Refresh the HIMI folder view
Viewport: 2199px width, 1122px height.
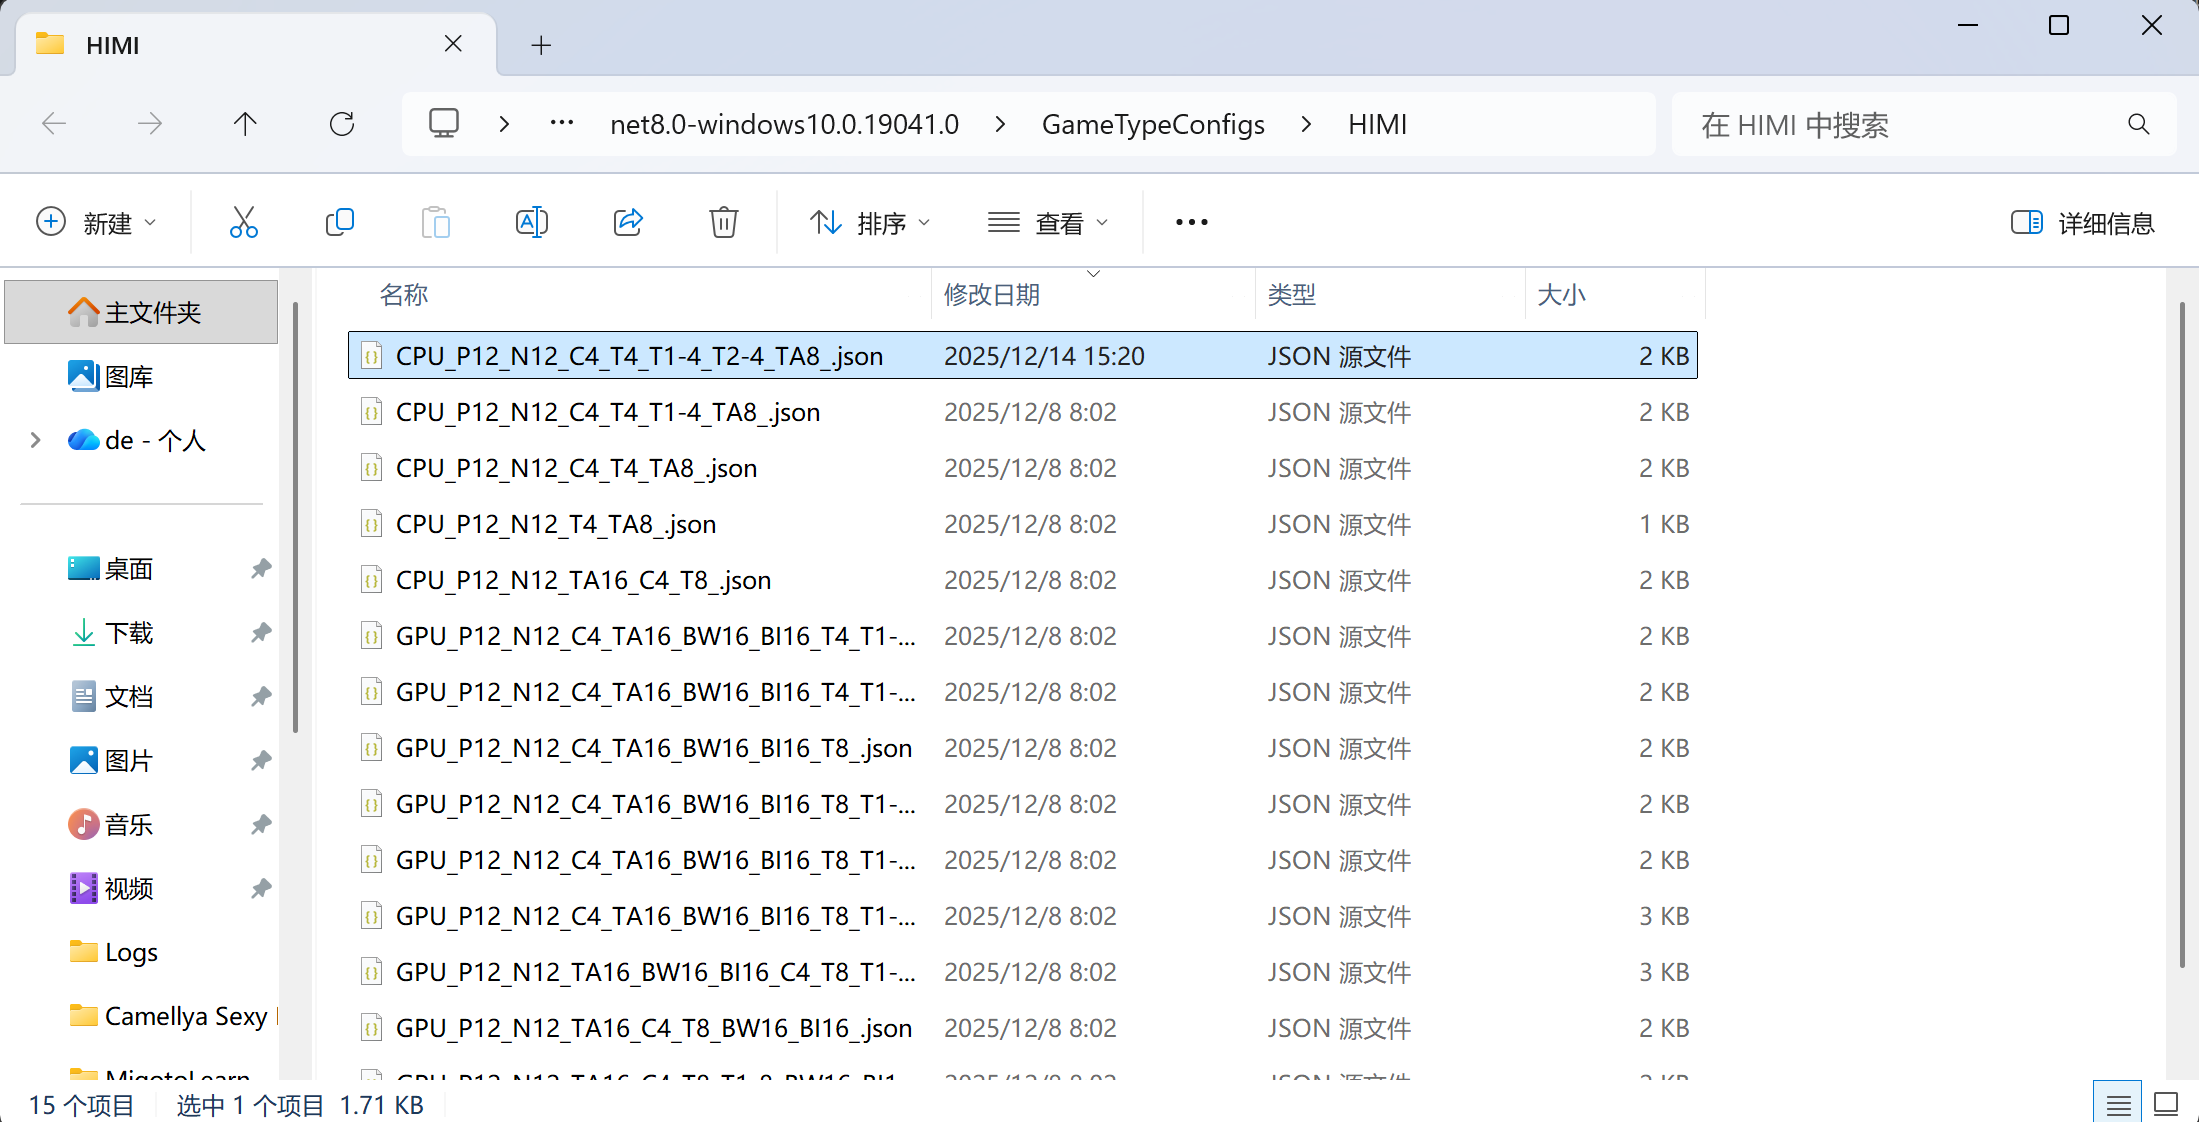341,124
